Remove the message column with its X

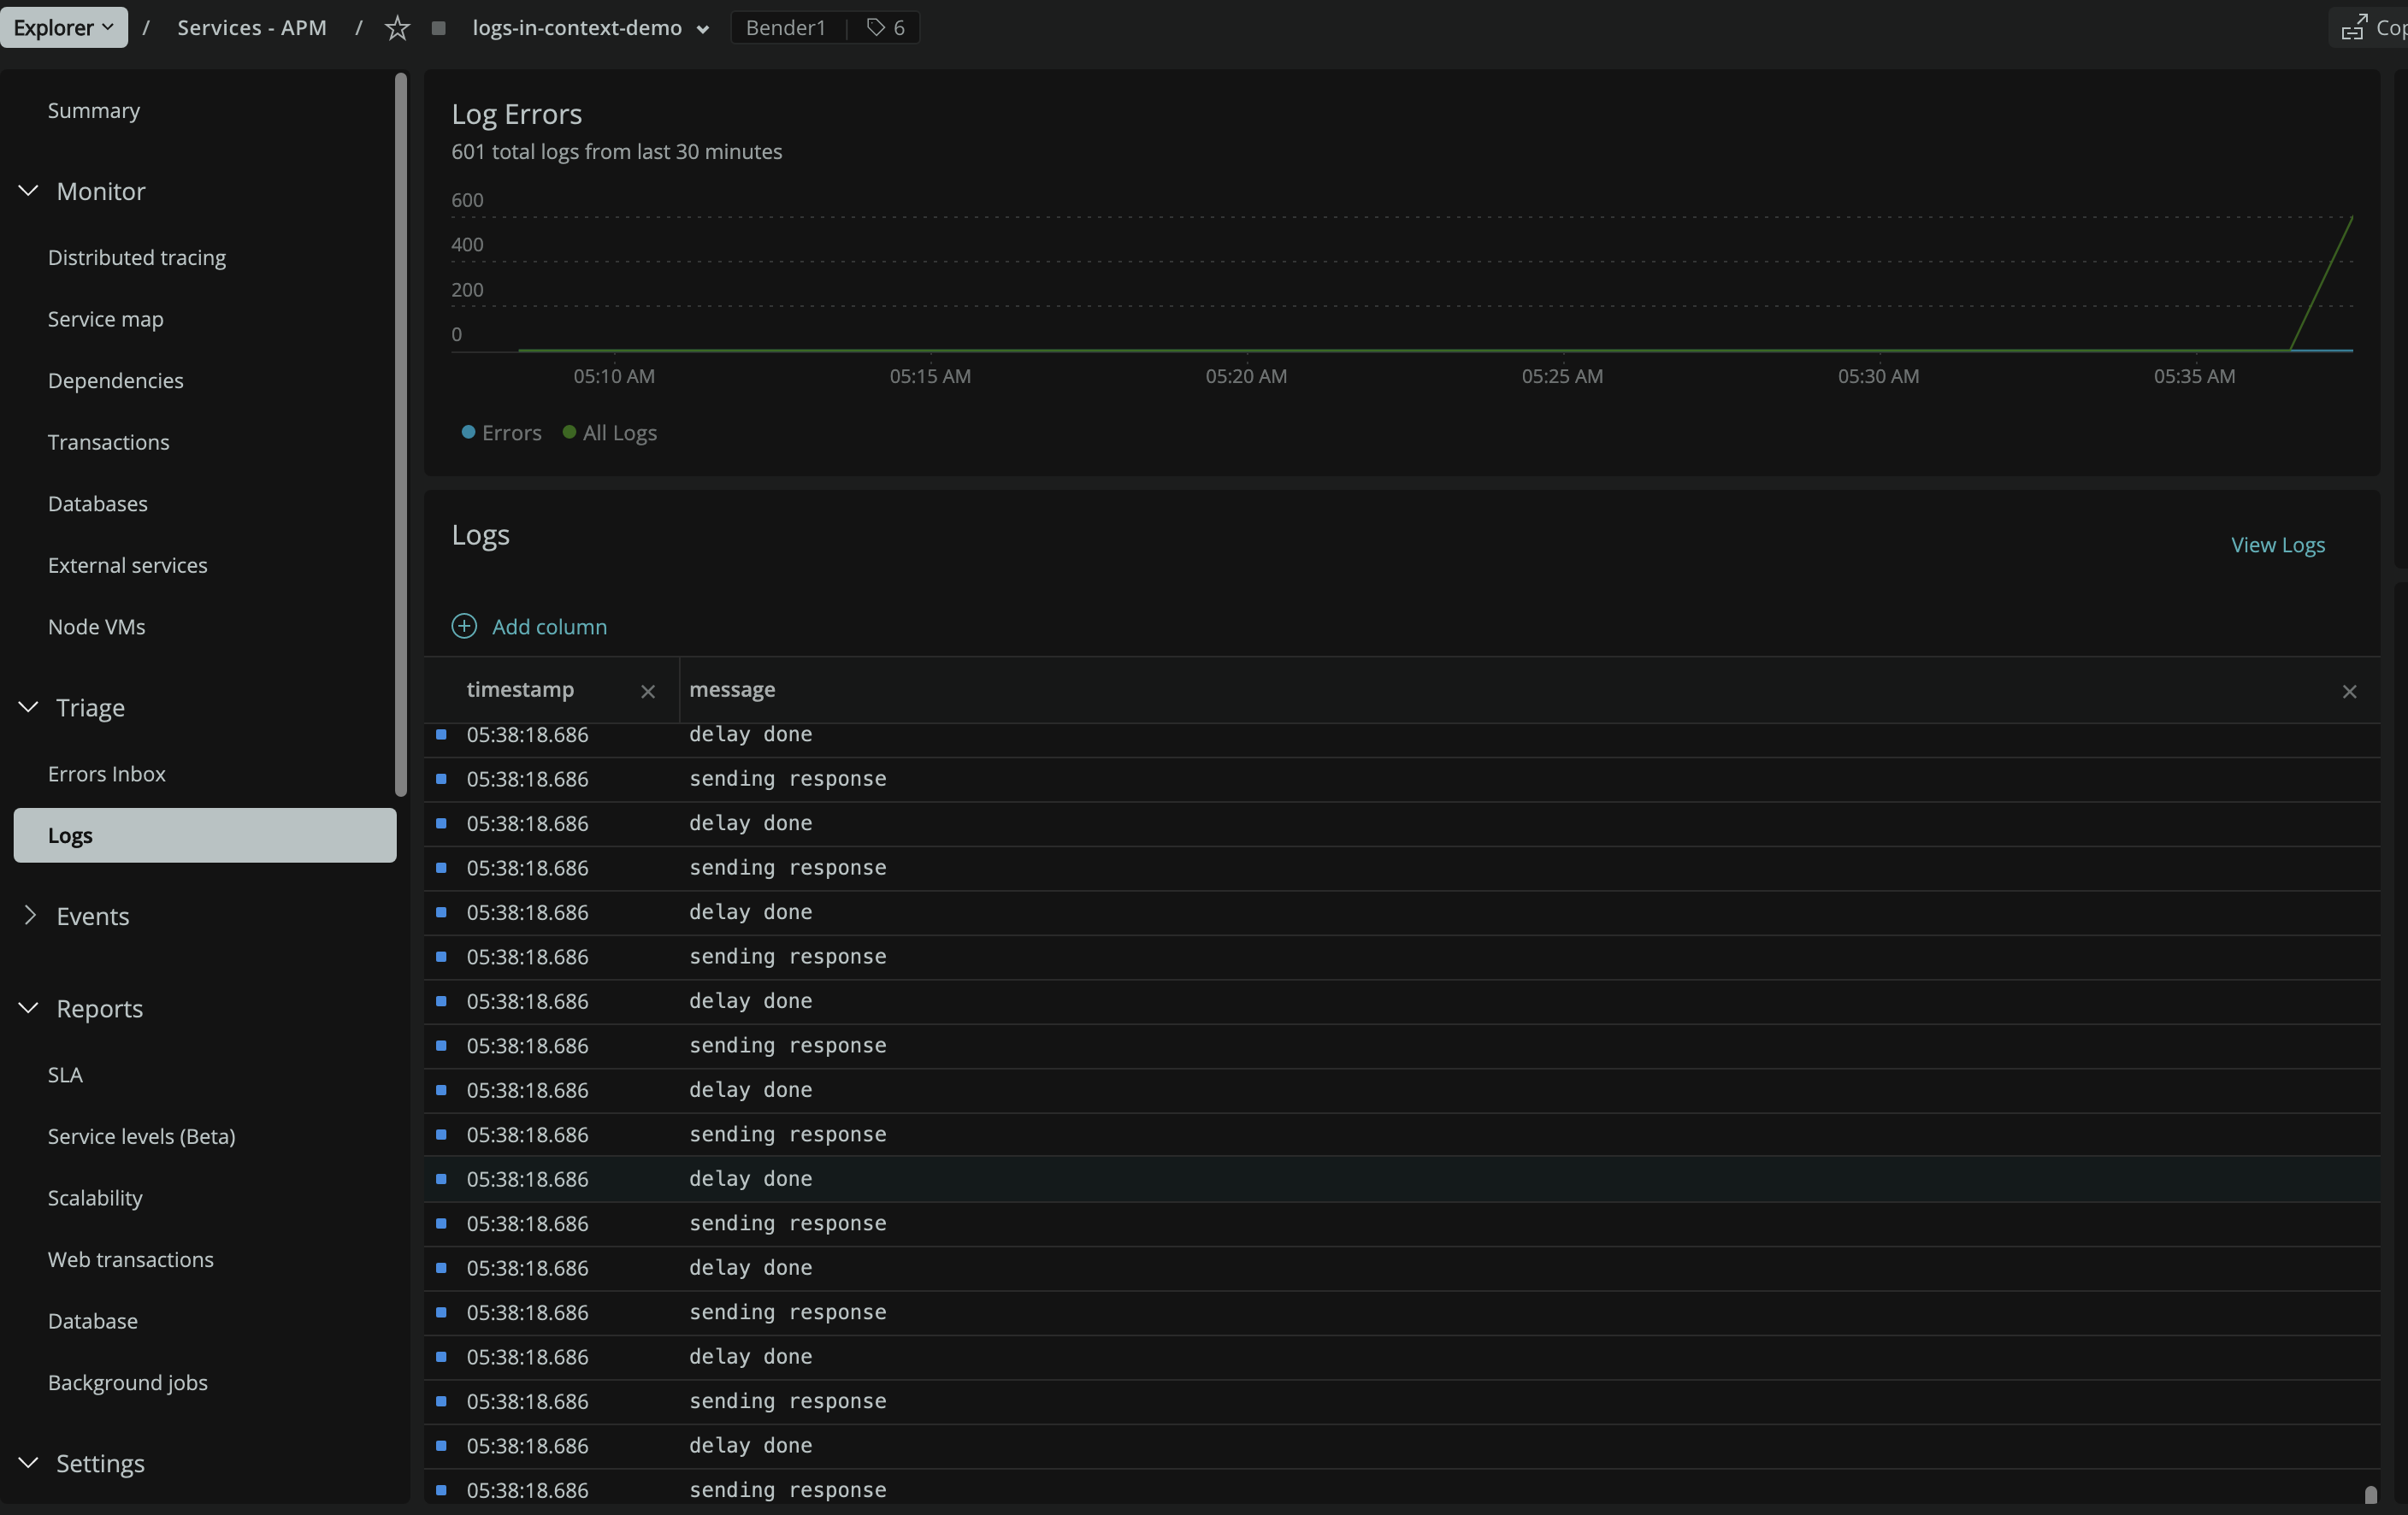pyautogui.click(x=2350, y=691)
